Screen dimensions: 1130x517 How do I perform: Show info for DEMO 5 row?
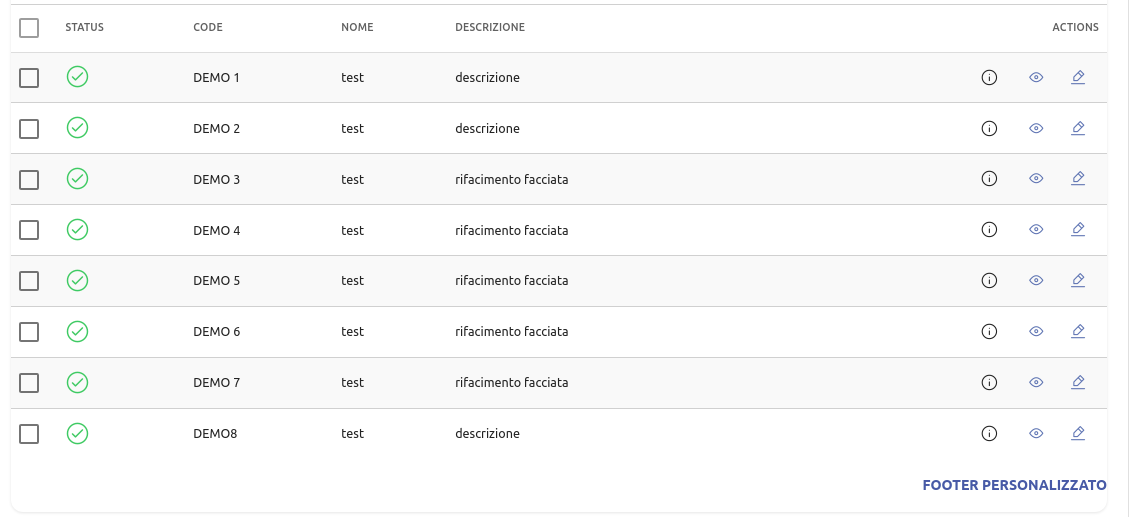989,281
